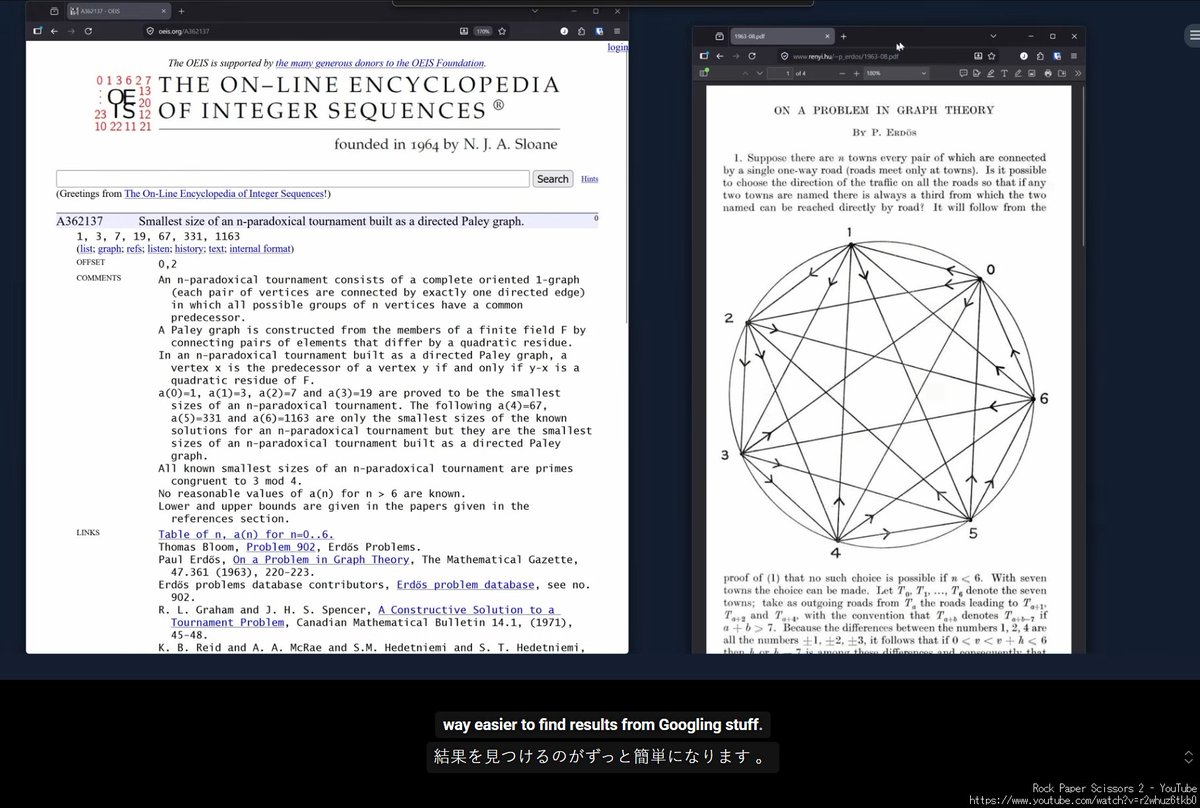The image size is (1200, 808).
Task: Open extensions menu in PDF window
Action: [1040, 56]
